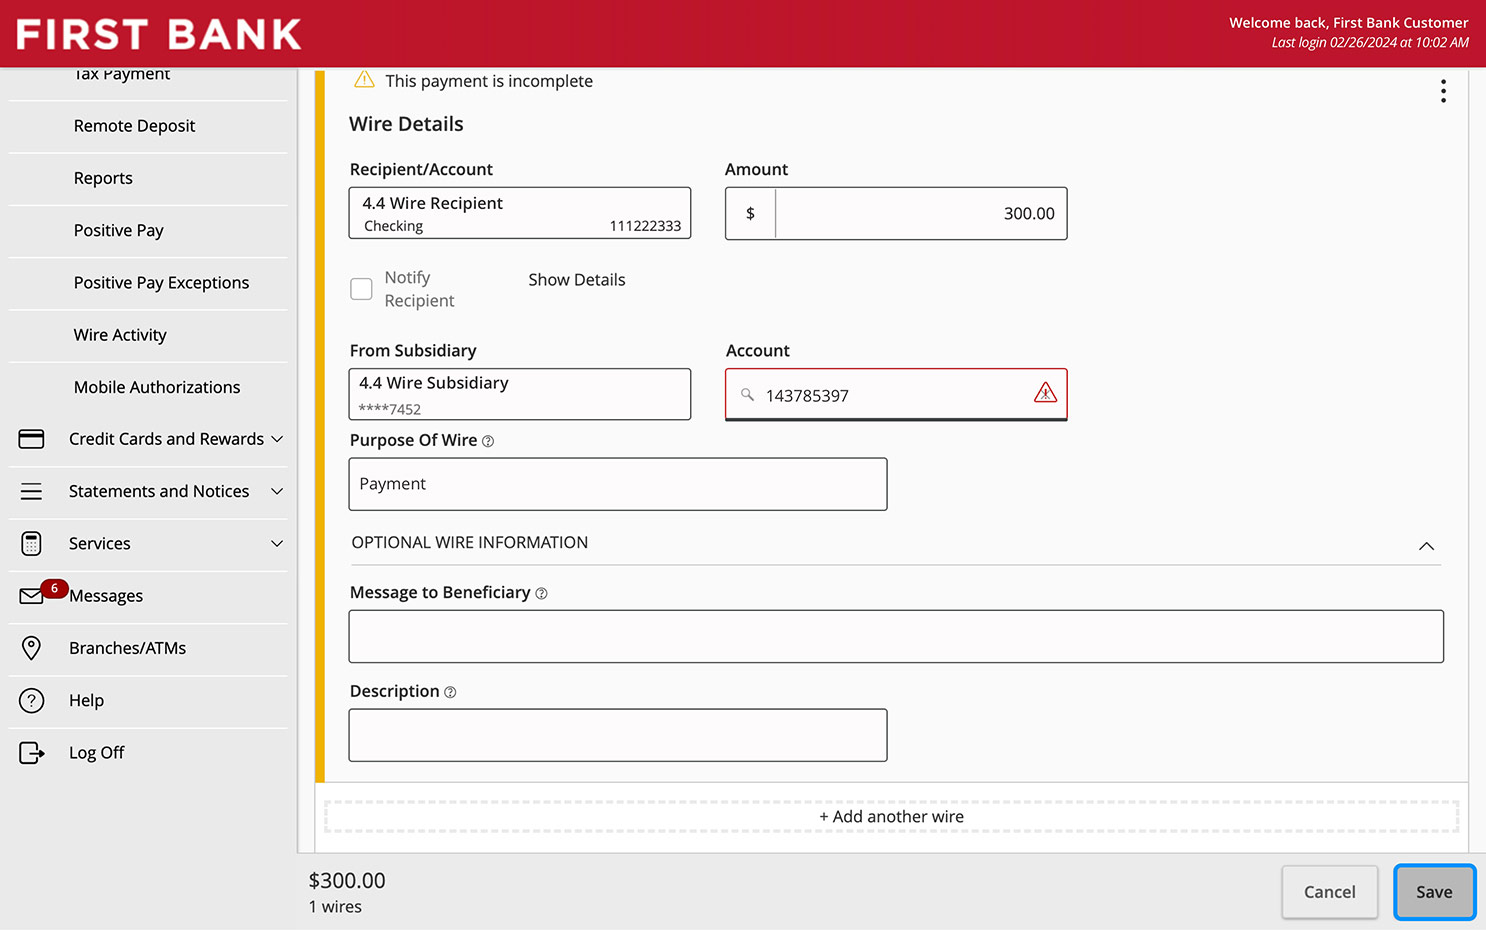Click the Save button

(x=1434, y=892)
